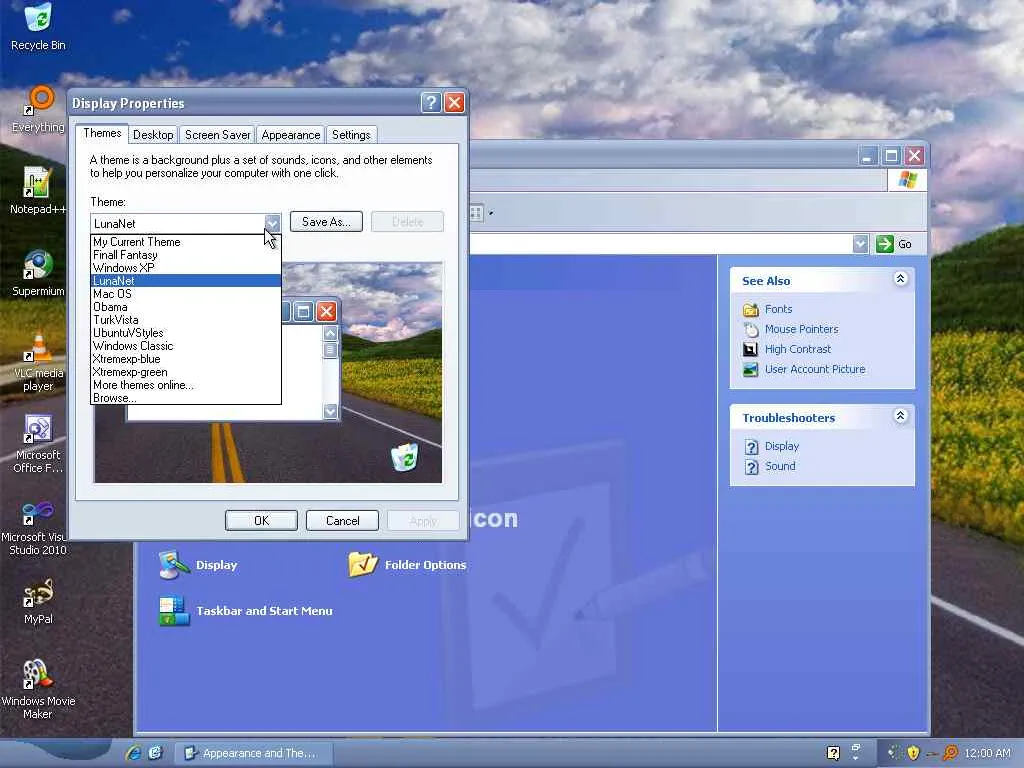Open the Fonts link
The image size is (1024, 768).
778,309
